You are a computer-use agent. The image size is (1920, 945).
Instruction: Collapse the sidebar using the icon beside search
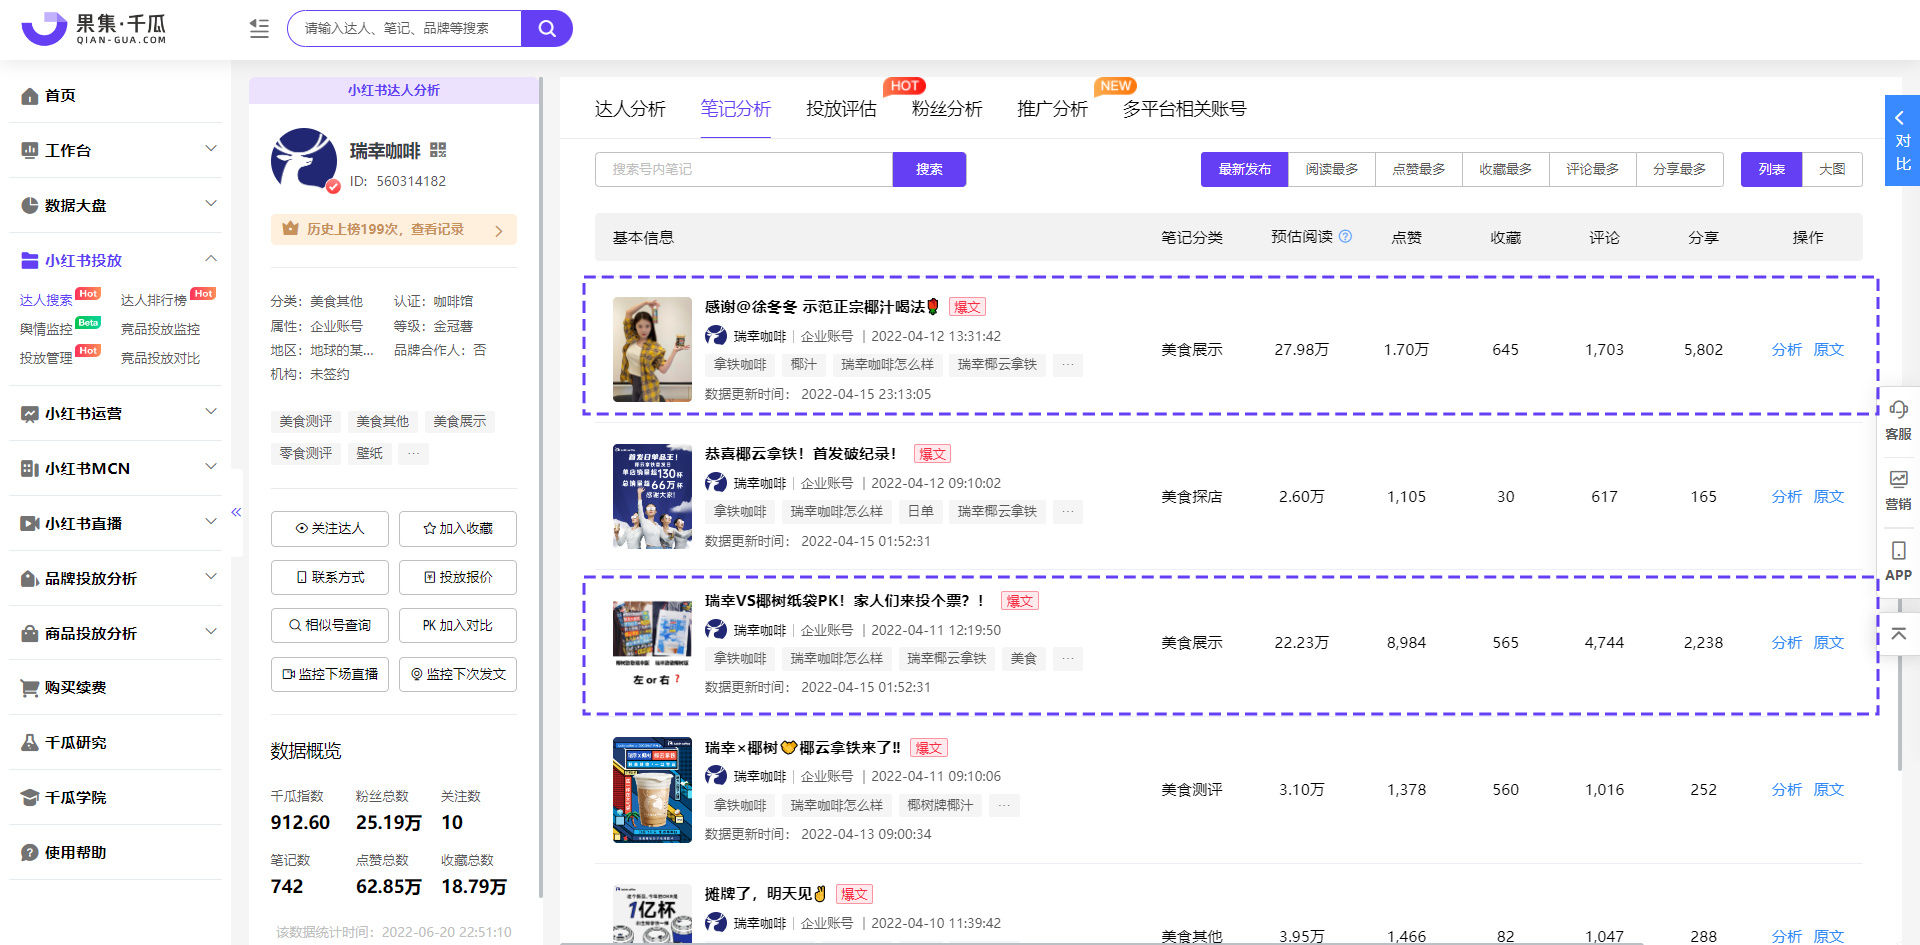(258, 28)
